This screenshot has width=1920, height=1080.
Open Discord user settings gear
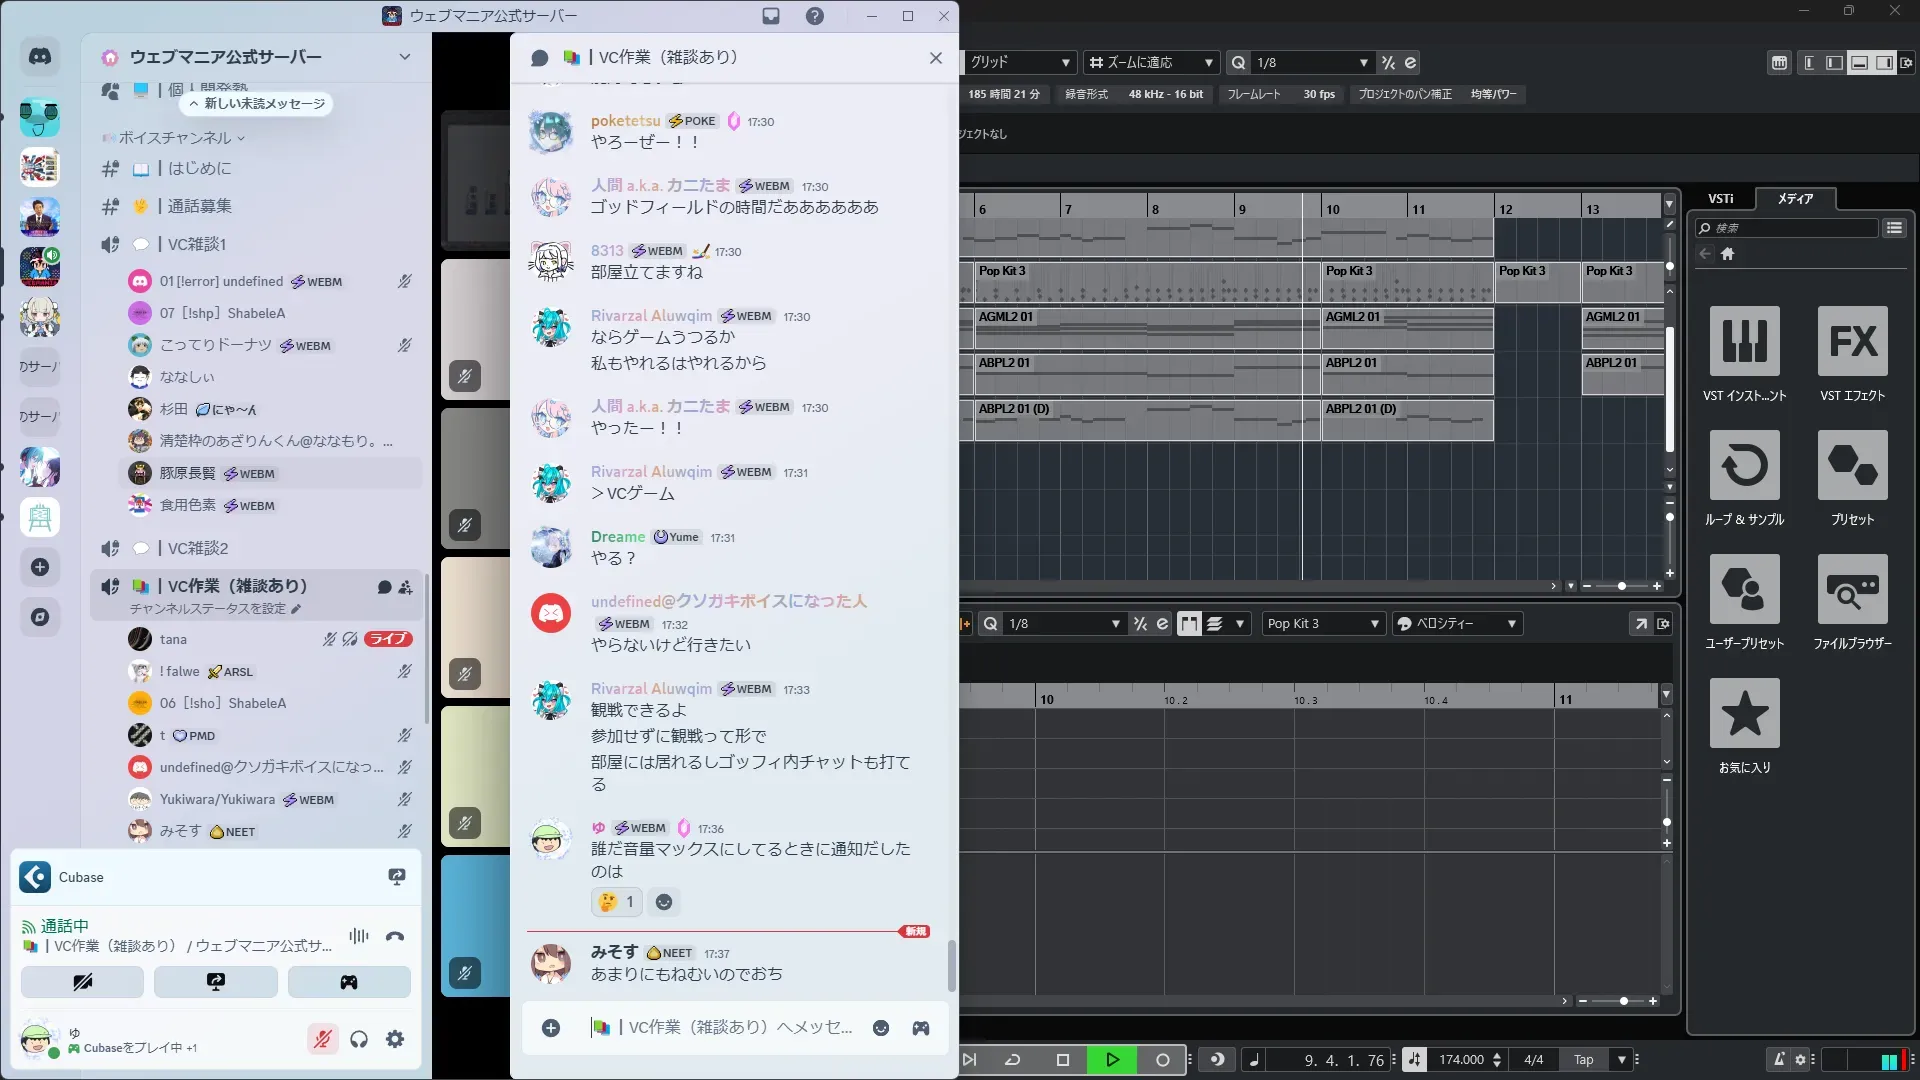[x=395, y=1040]
